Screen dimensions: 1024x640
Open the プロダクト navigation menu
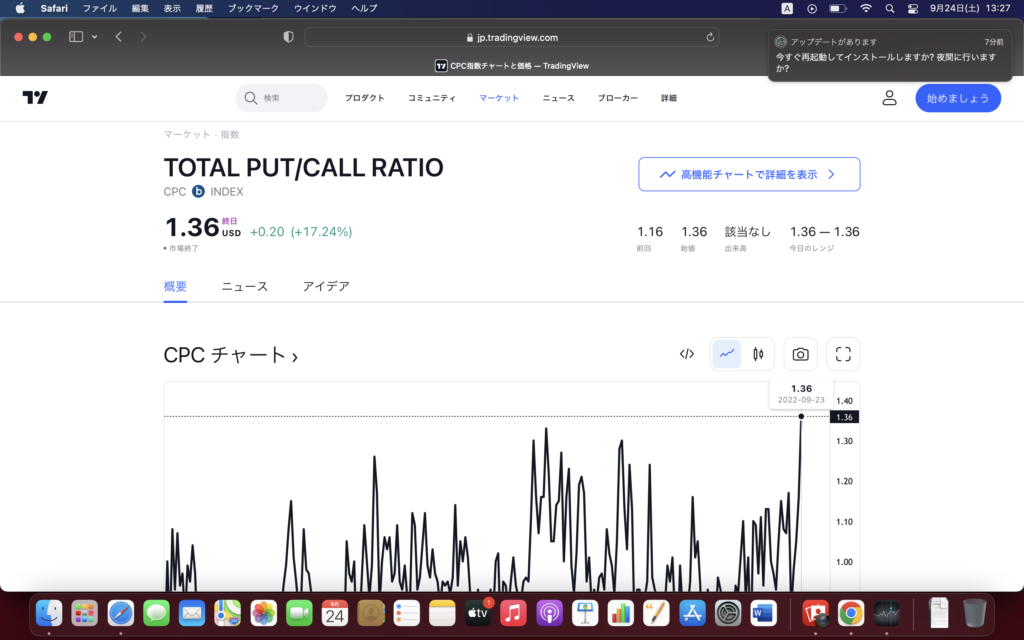(x=364, y=98)
